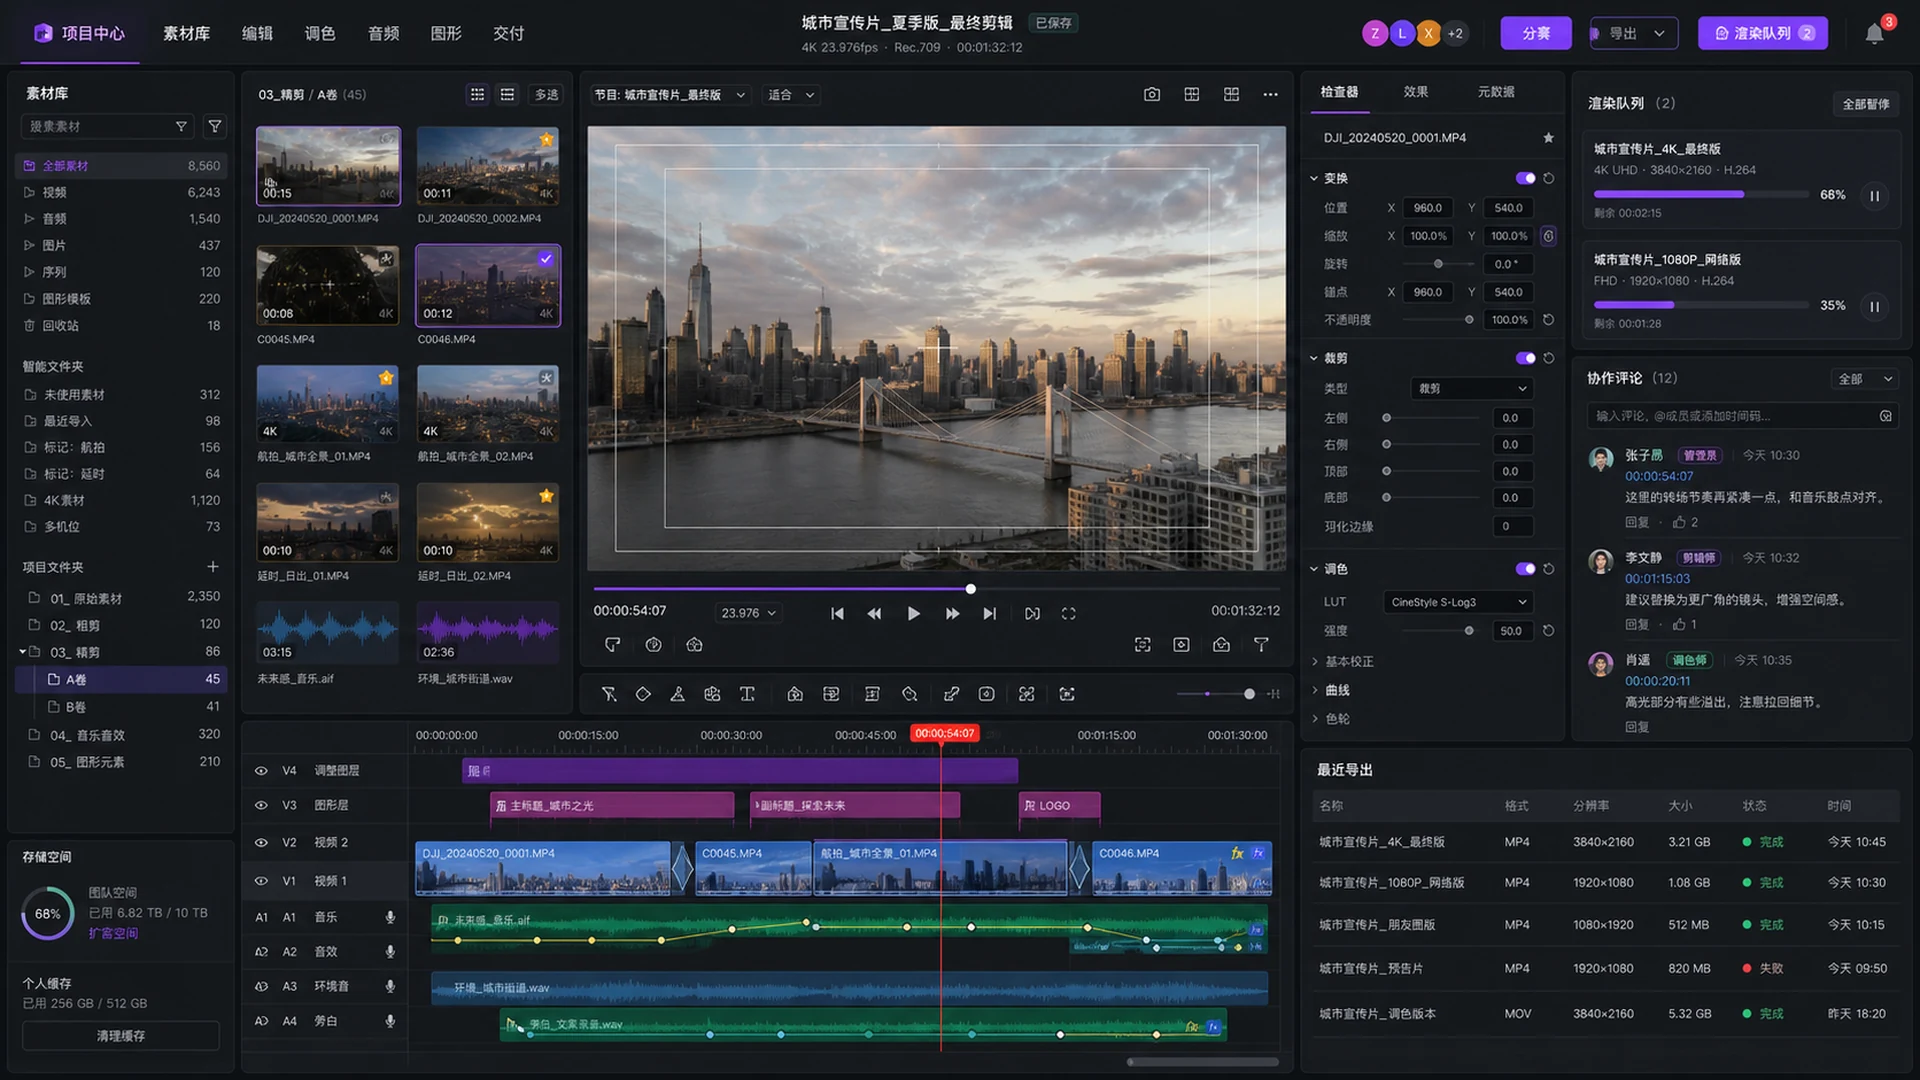Pause the 城市宣传片_1080P_网络版 render
The height and width of the screenshot is (1080, 1920).
coord(1875,307)
